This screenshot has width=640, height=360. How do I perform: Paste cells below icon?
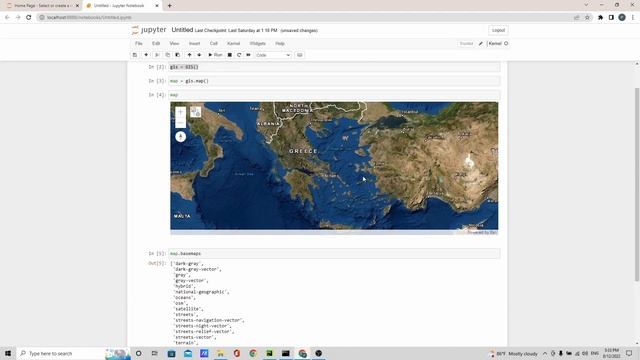178,55
